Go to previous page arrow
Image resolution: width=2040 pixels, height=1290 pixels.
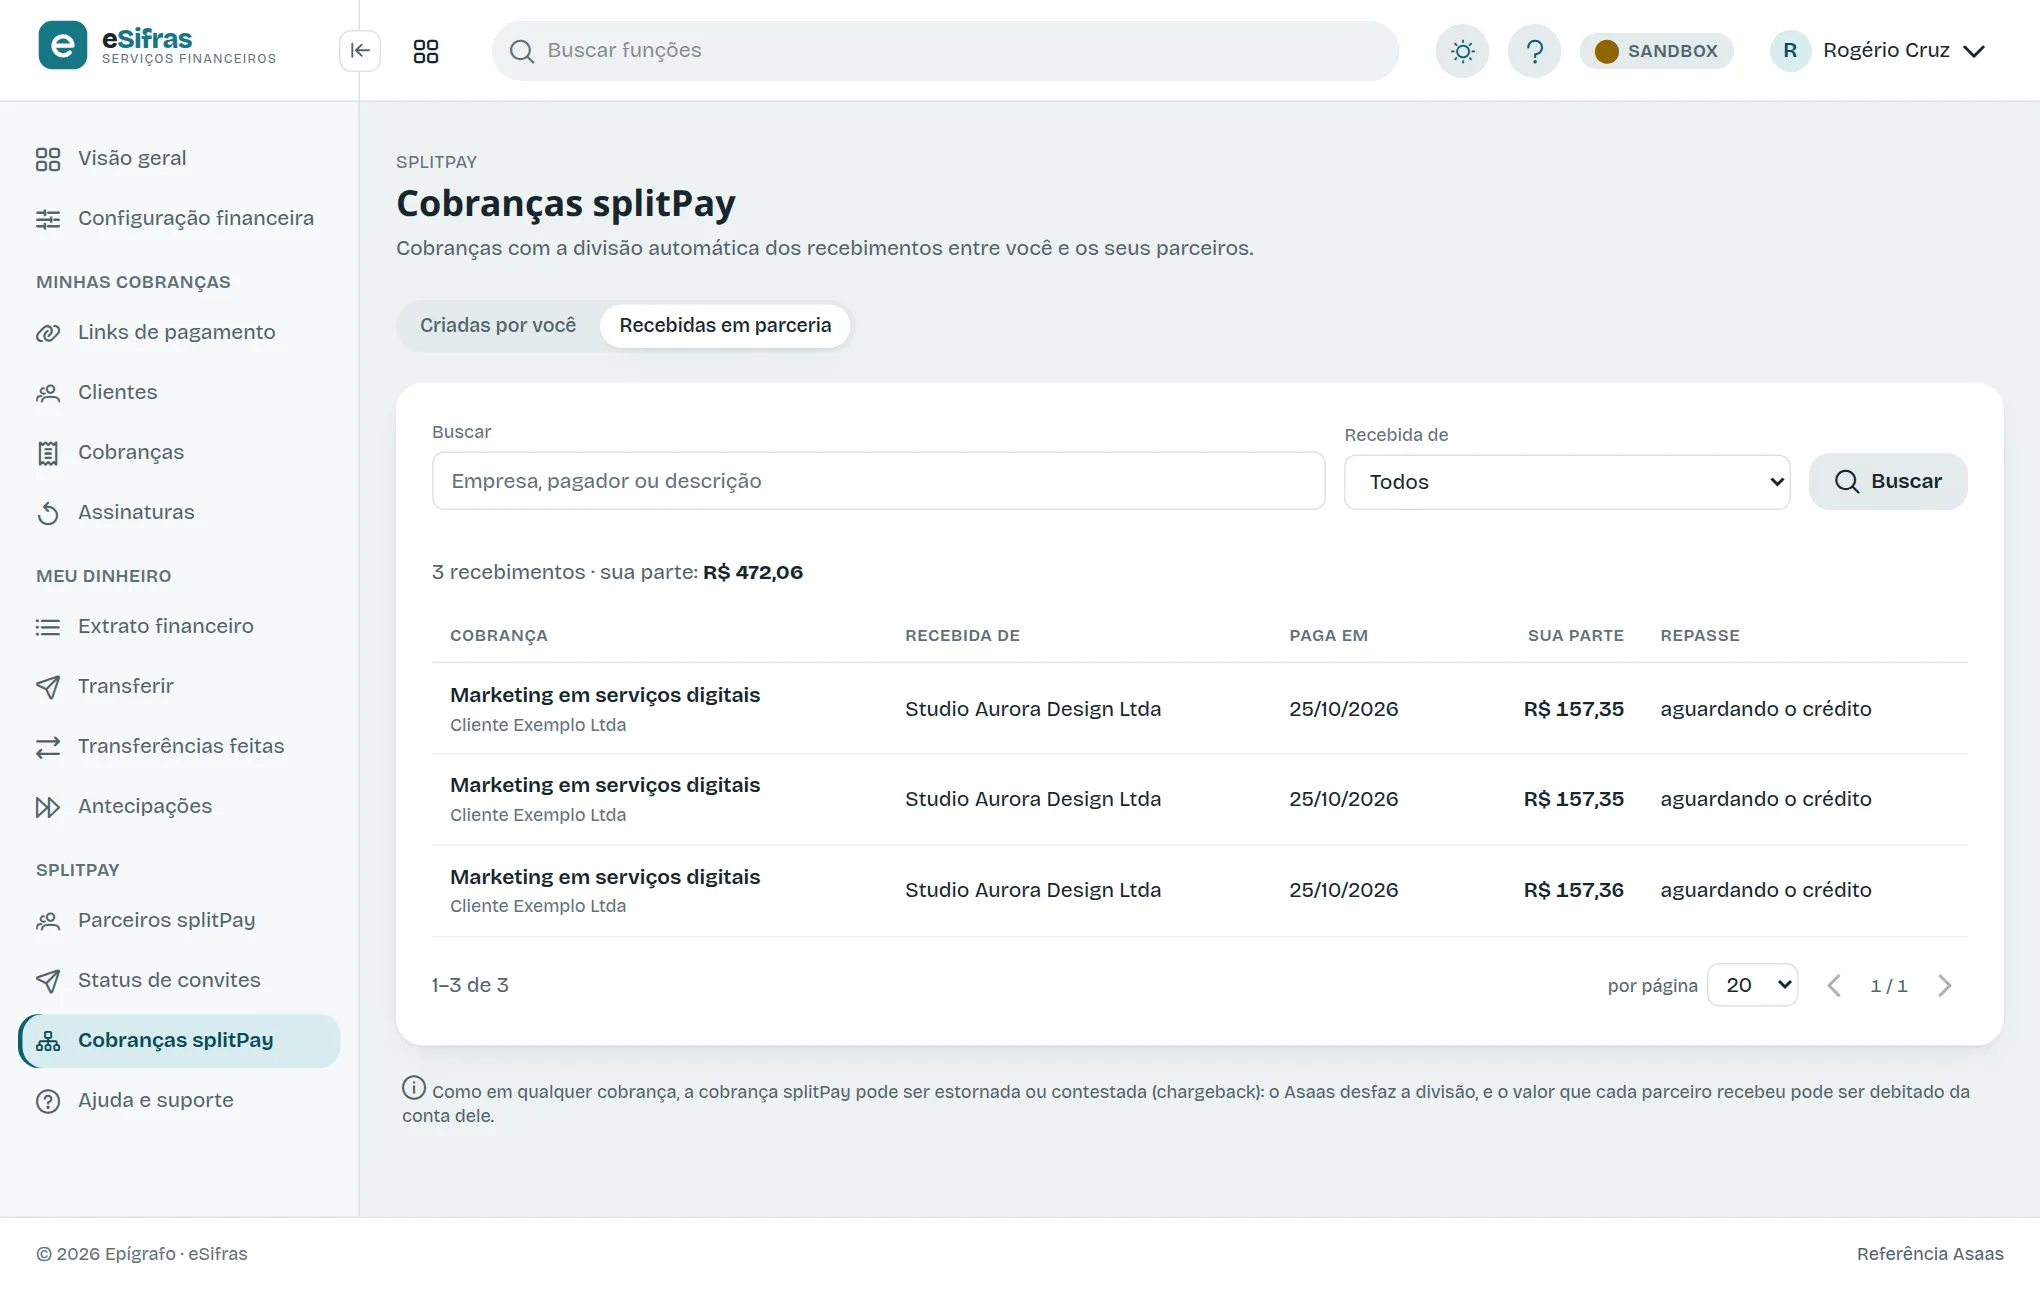click(x=1834, y=985)
